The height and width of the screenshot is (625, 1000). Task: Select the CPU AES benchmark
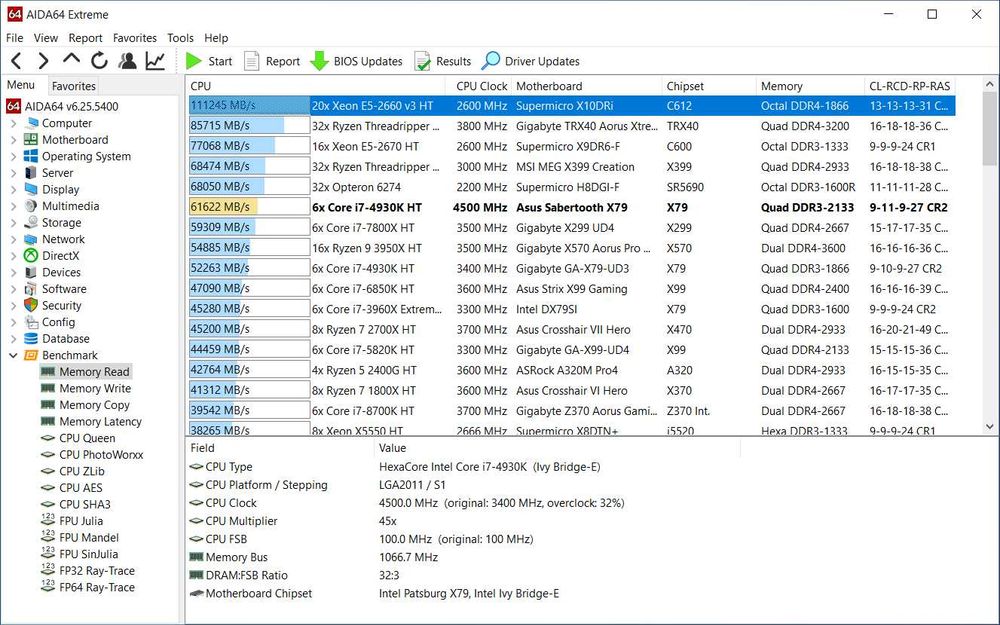tap(71, 488)
